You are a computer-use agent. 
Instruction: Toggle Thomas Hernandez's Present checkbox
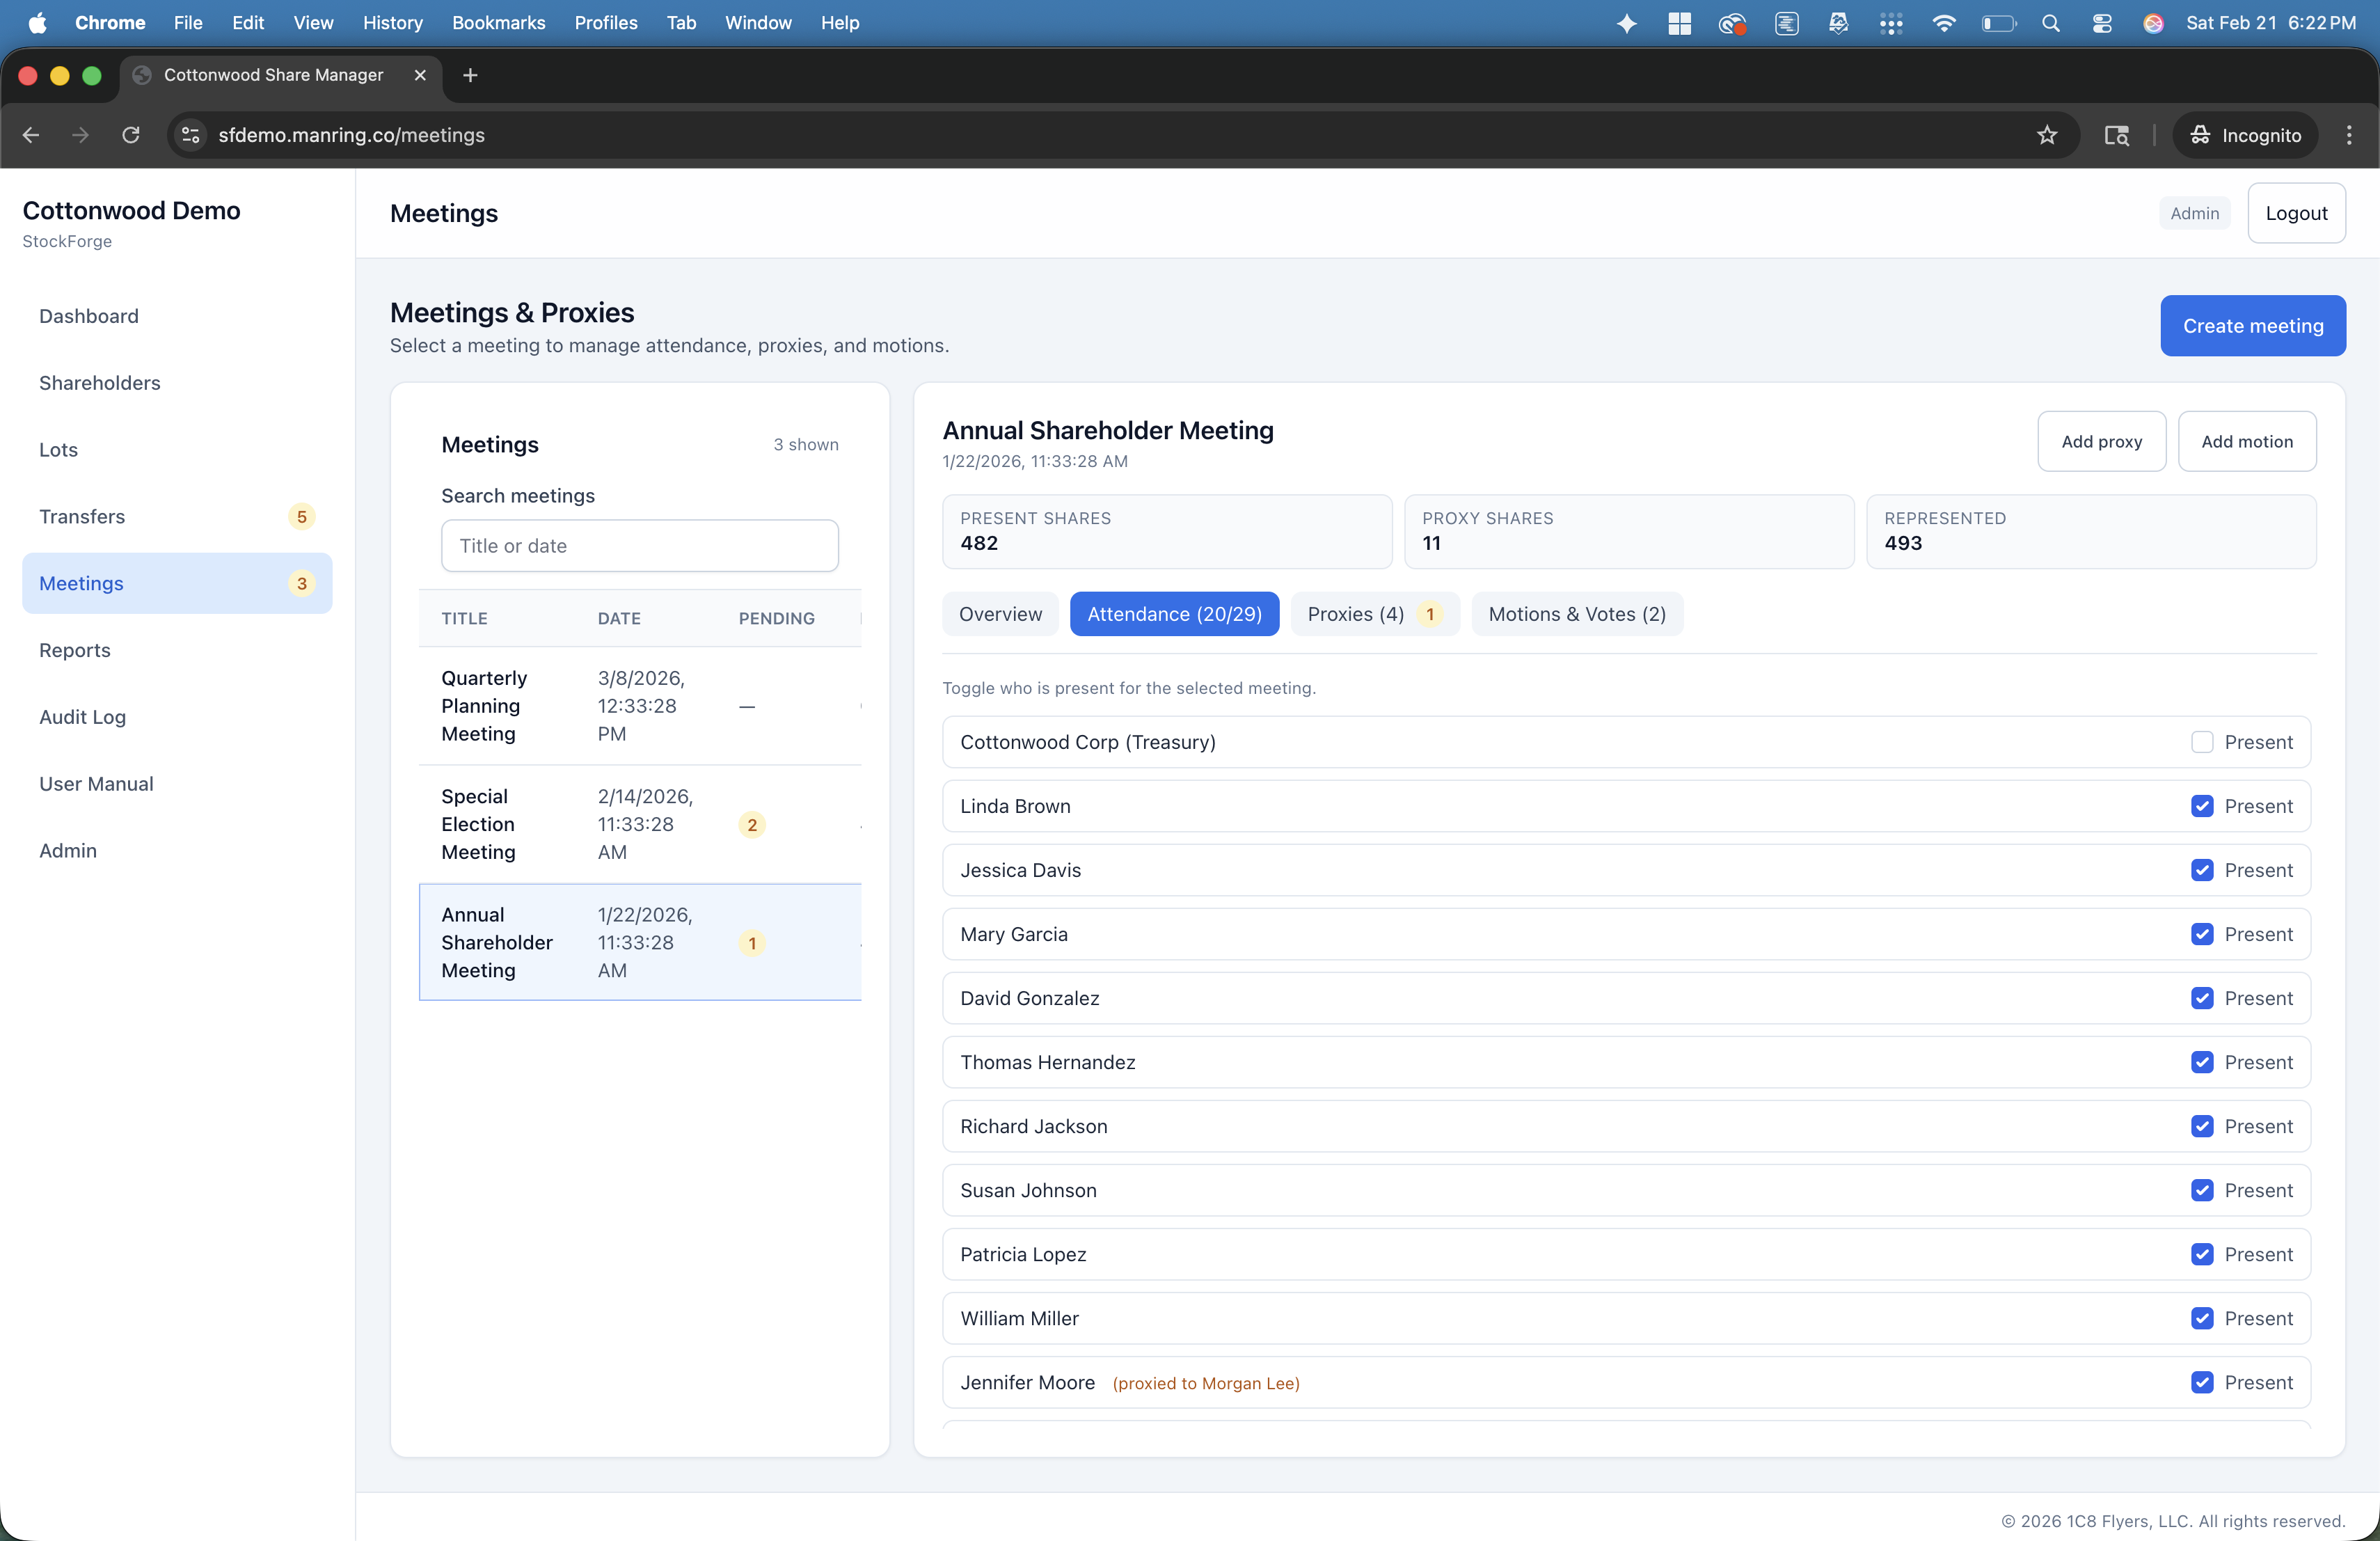(x=2203, y=1062)
